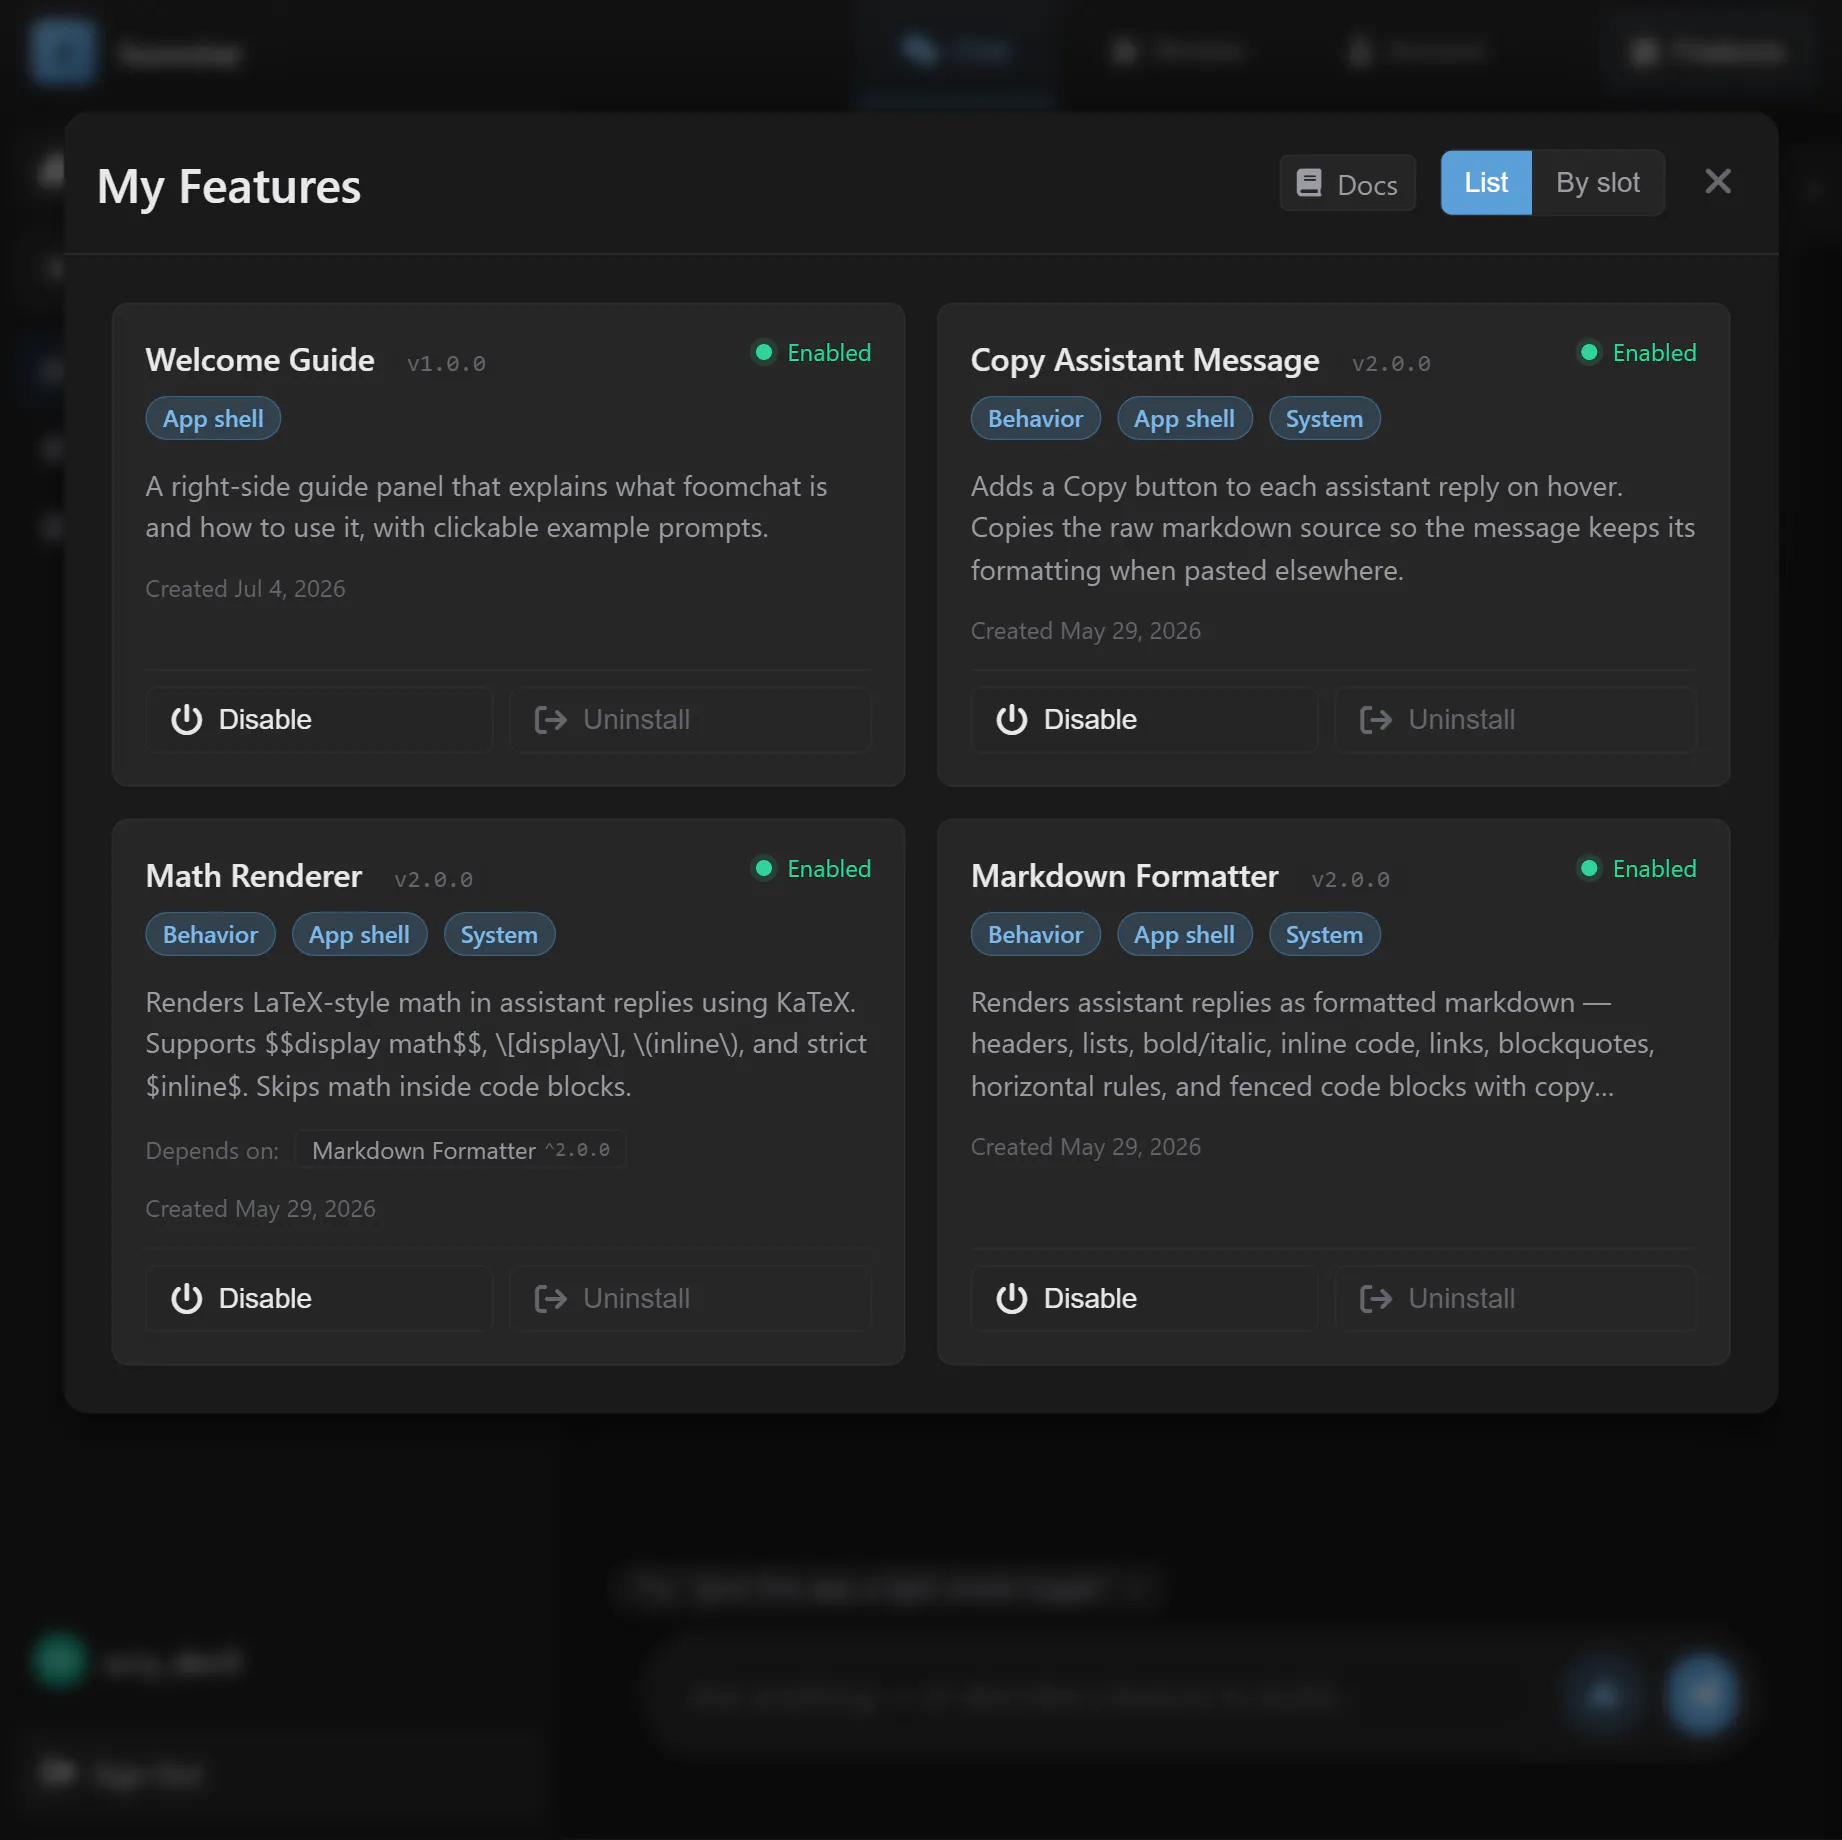This screenshot has width=1842, height=1840.
Task: Click the uninstall arrow icon on Math Renderer
Action: point(551,1299)
